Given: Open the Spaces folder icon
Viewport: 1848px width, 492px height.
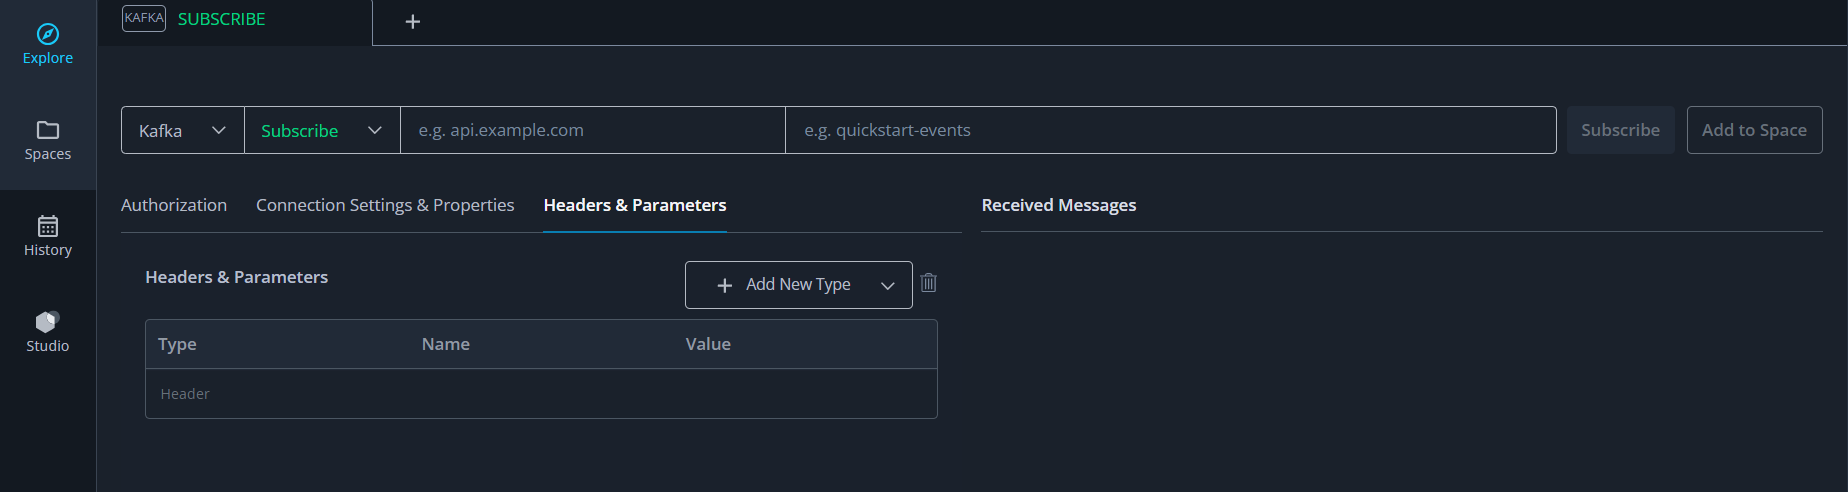Looking at the screenshot, I should (x=48, y=130).
